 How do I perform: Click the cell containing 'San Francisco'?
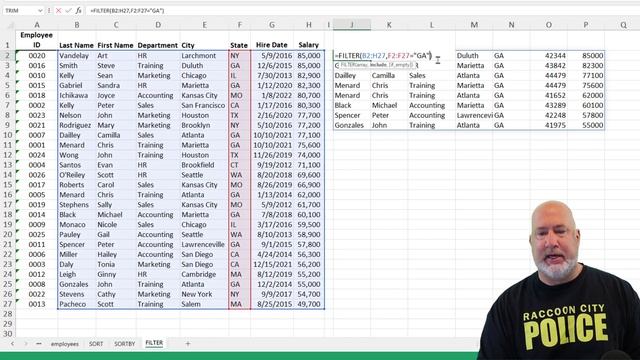pos(203,105)
